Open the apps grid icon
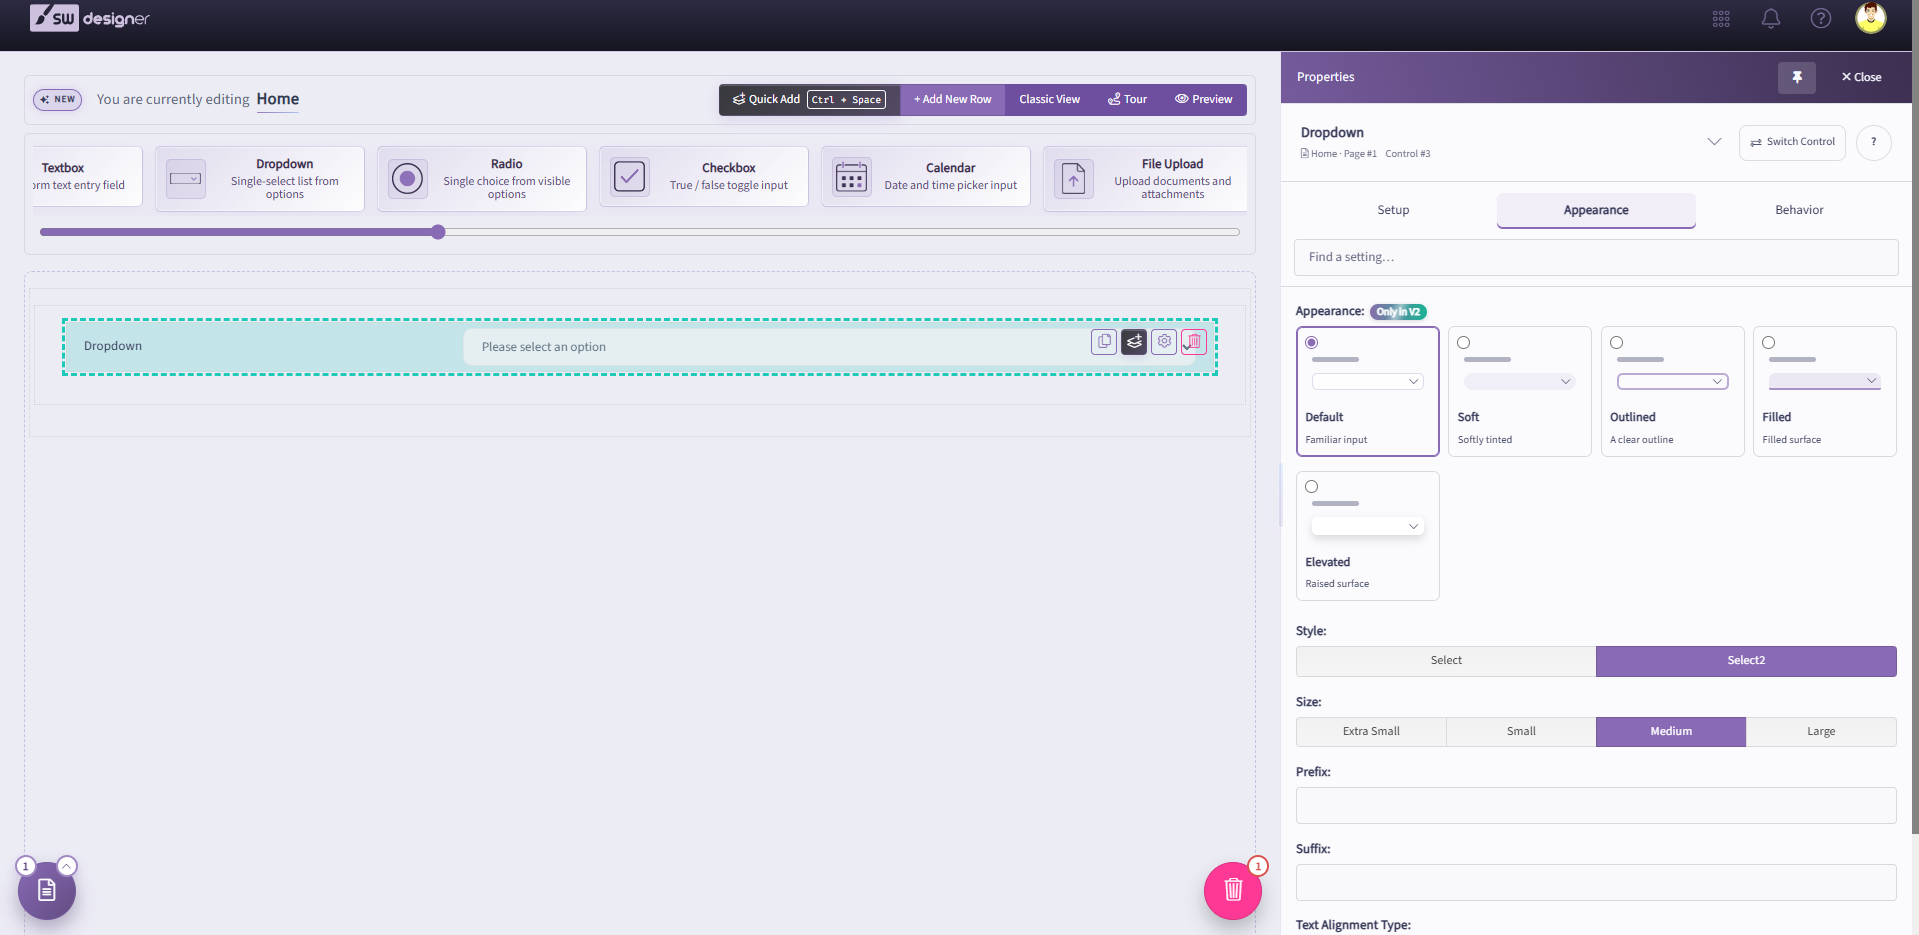Screen dimensions: 1919x935 click(x=1721, y=19)
